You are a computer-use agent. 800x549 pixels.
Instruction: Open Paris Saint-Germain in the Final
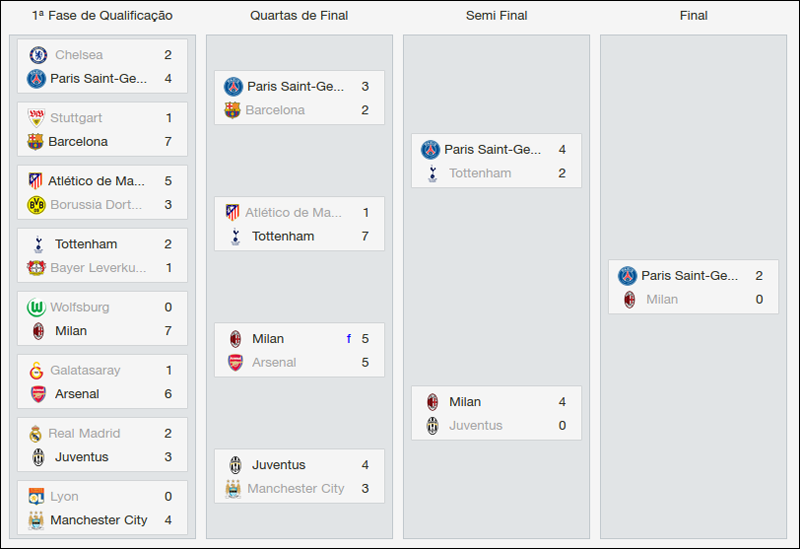[x=690, y=275]
